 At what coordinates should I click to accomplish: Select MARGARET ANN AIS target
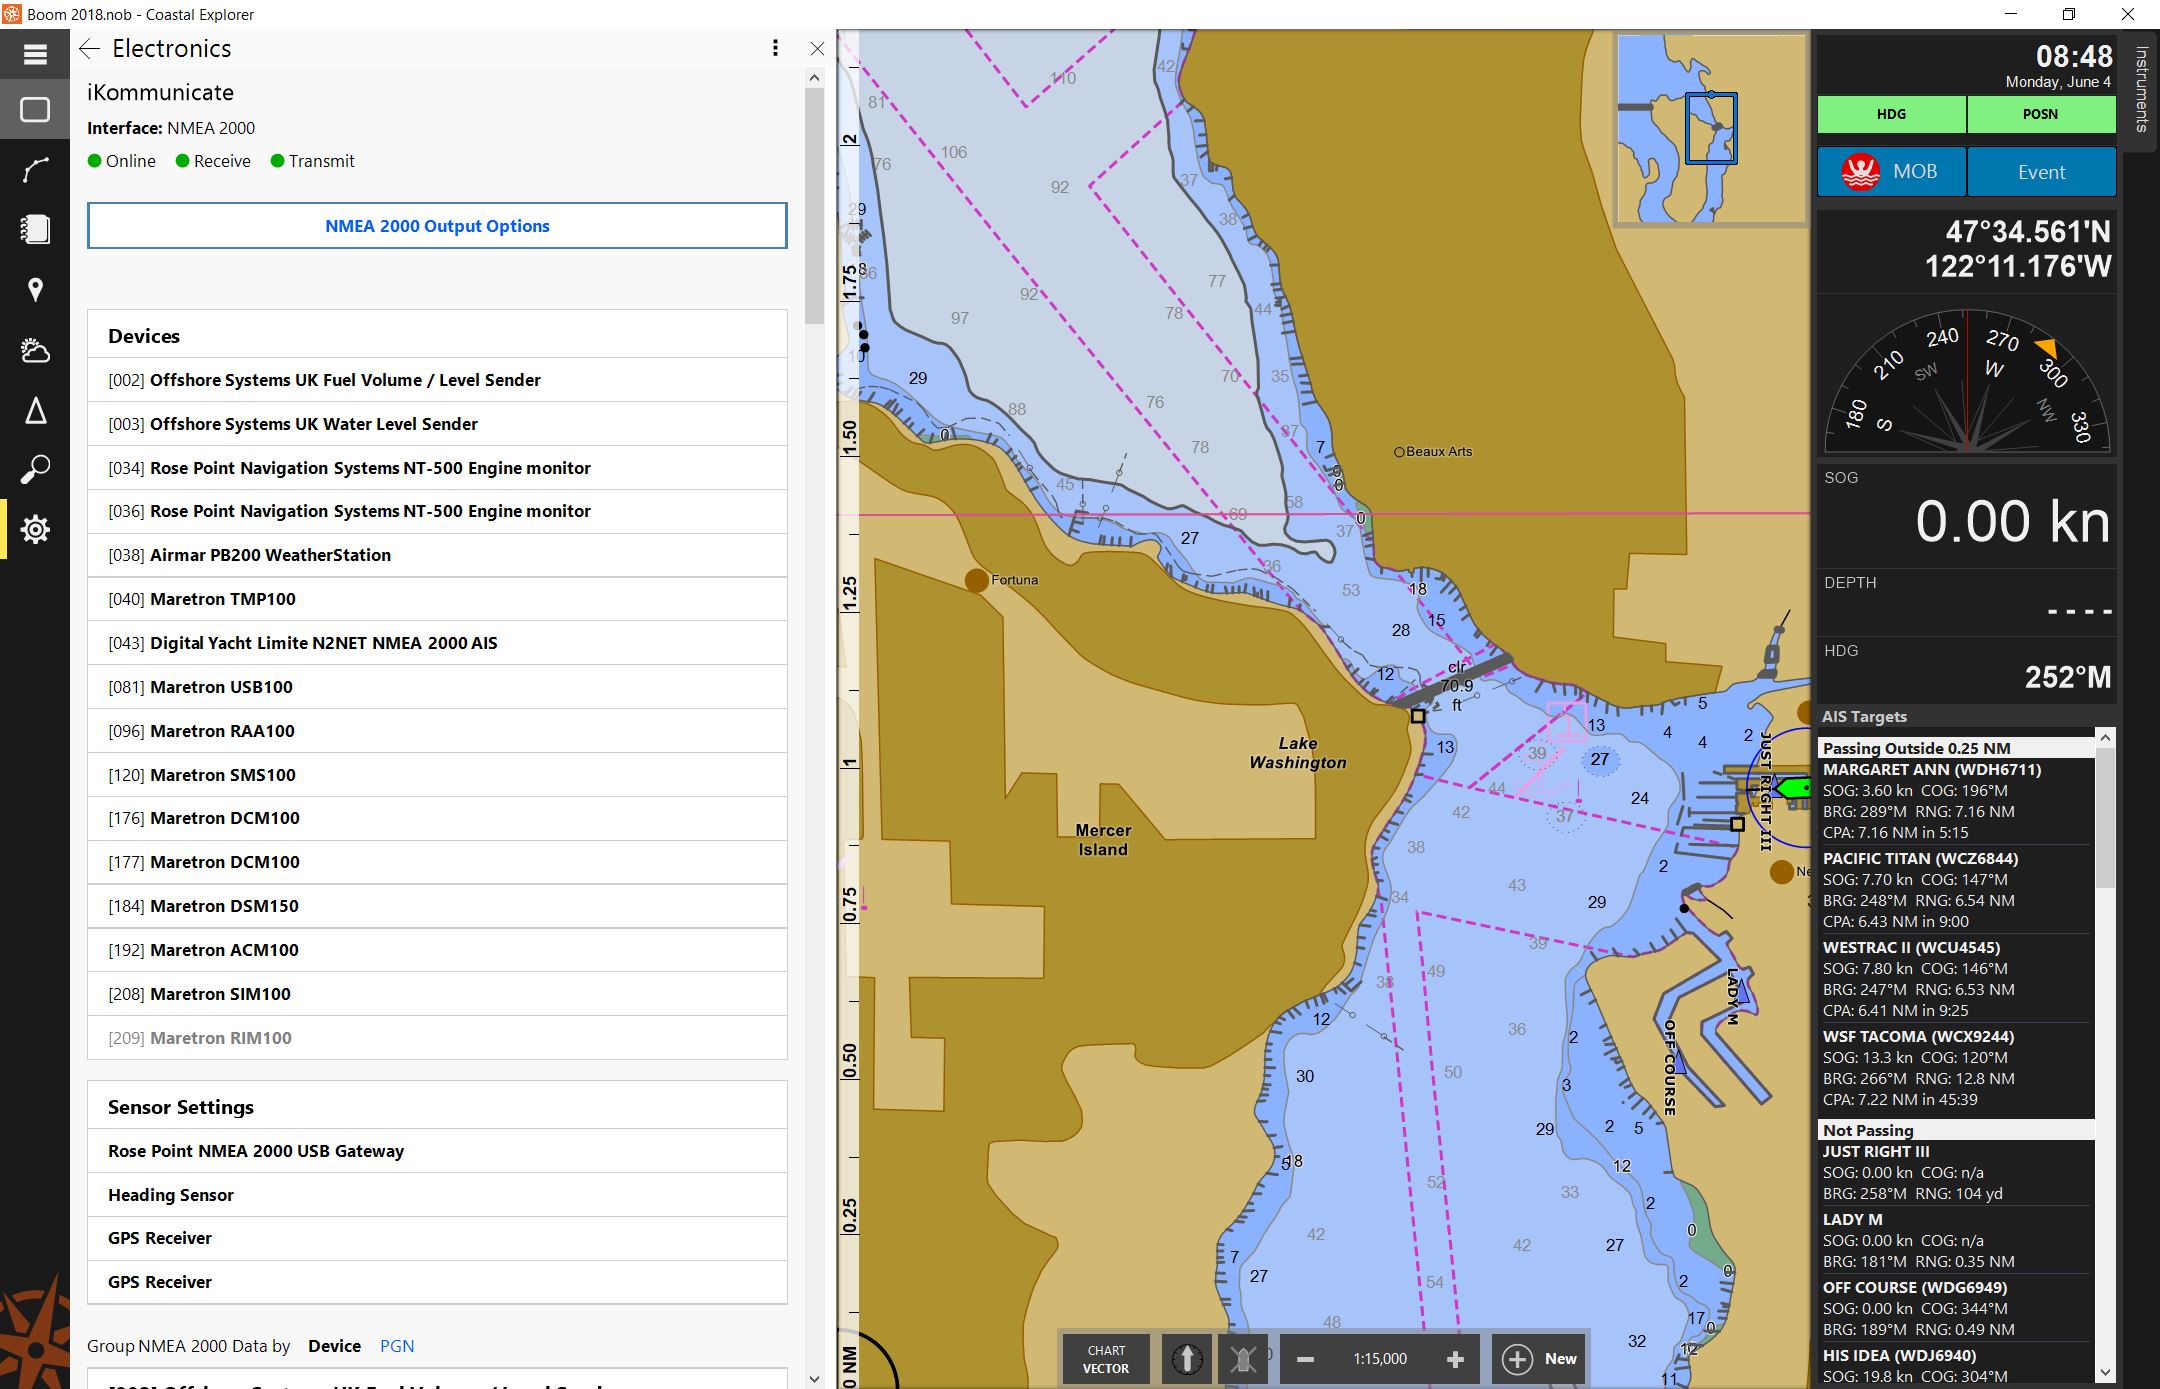click(1955, 801)
